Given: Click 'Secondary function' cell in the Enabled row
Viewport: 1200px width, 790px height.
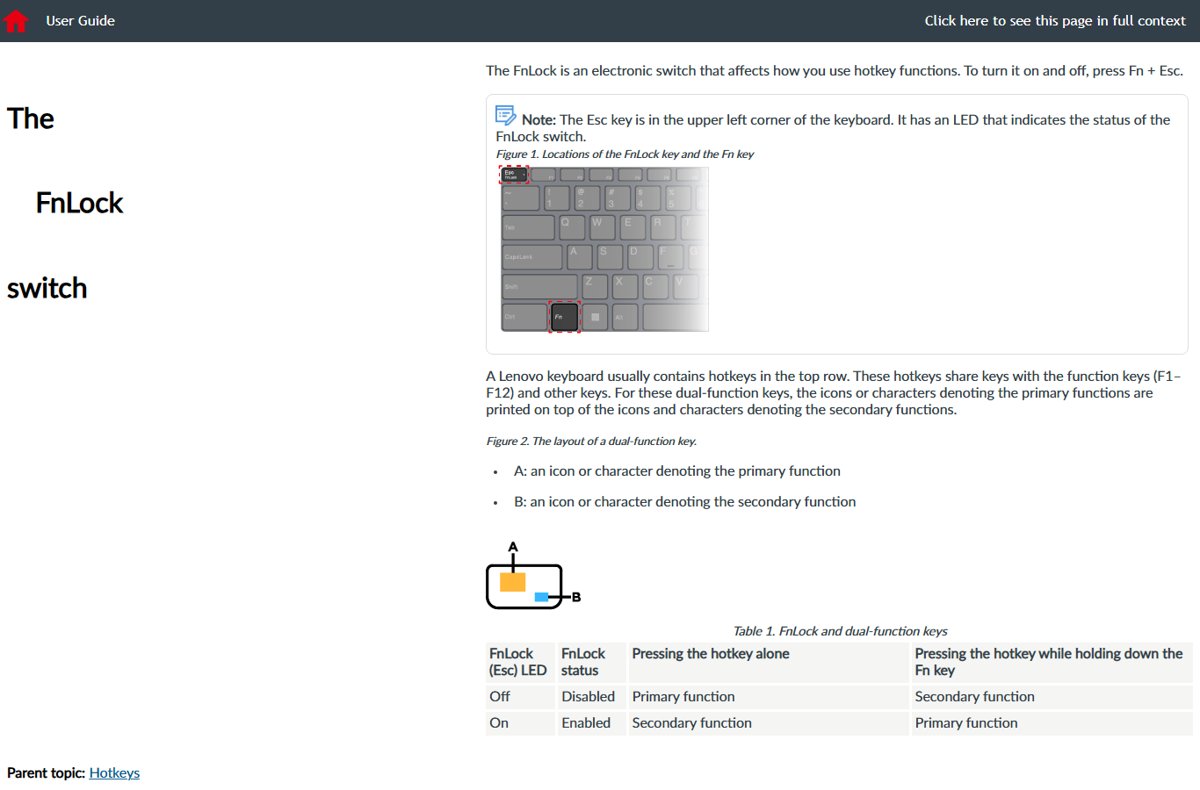Looking at the screenshot, I should [768, 723].
